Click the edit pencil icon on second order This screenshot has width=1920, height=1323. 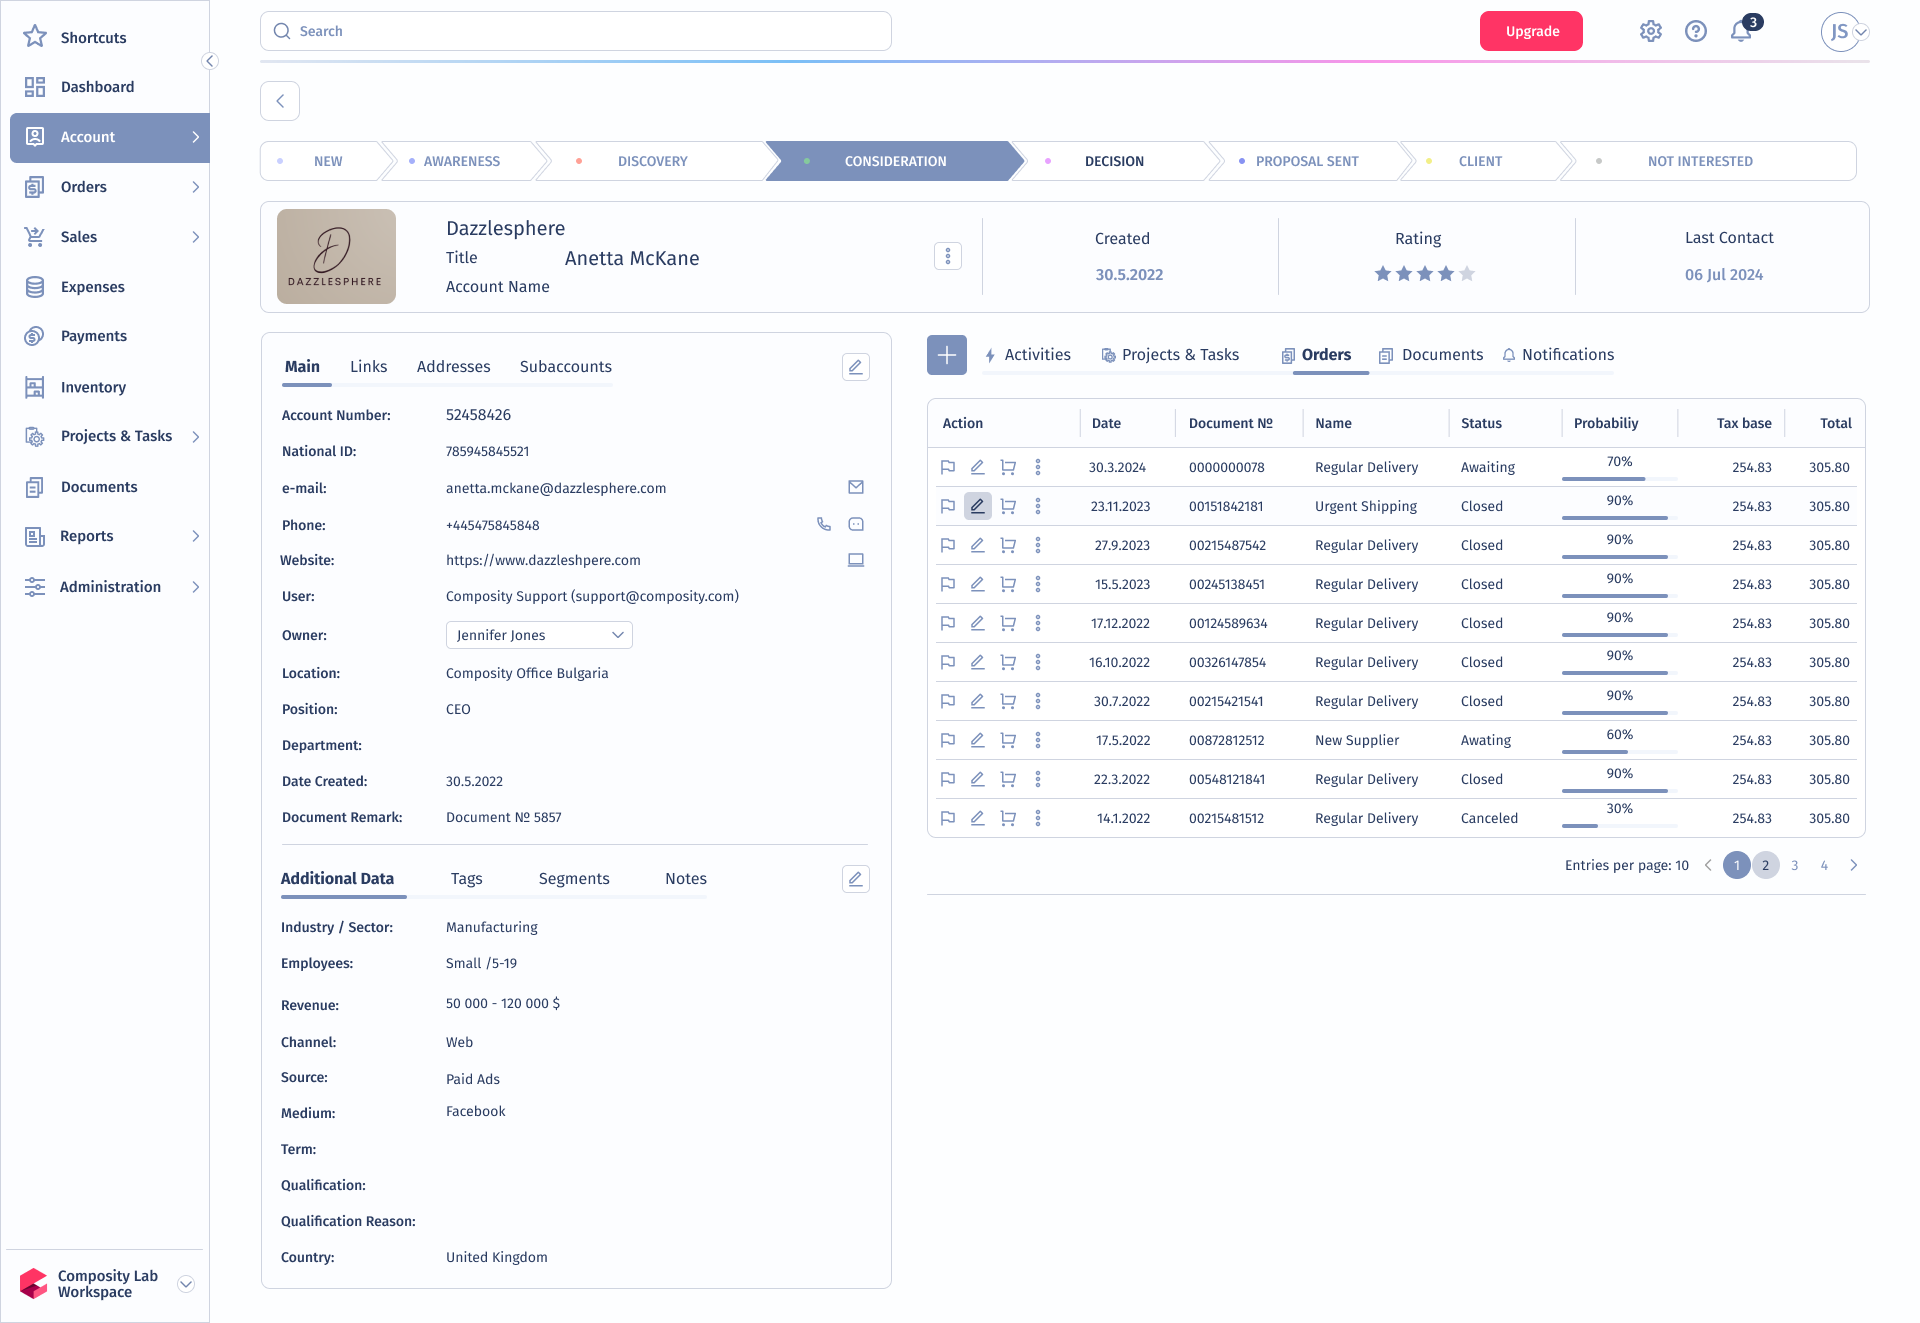978,506
